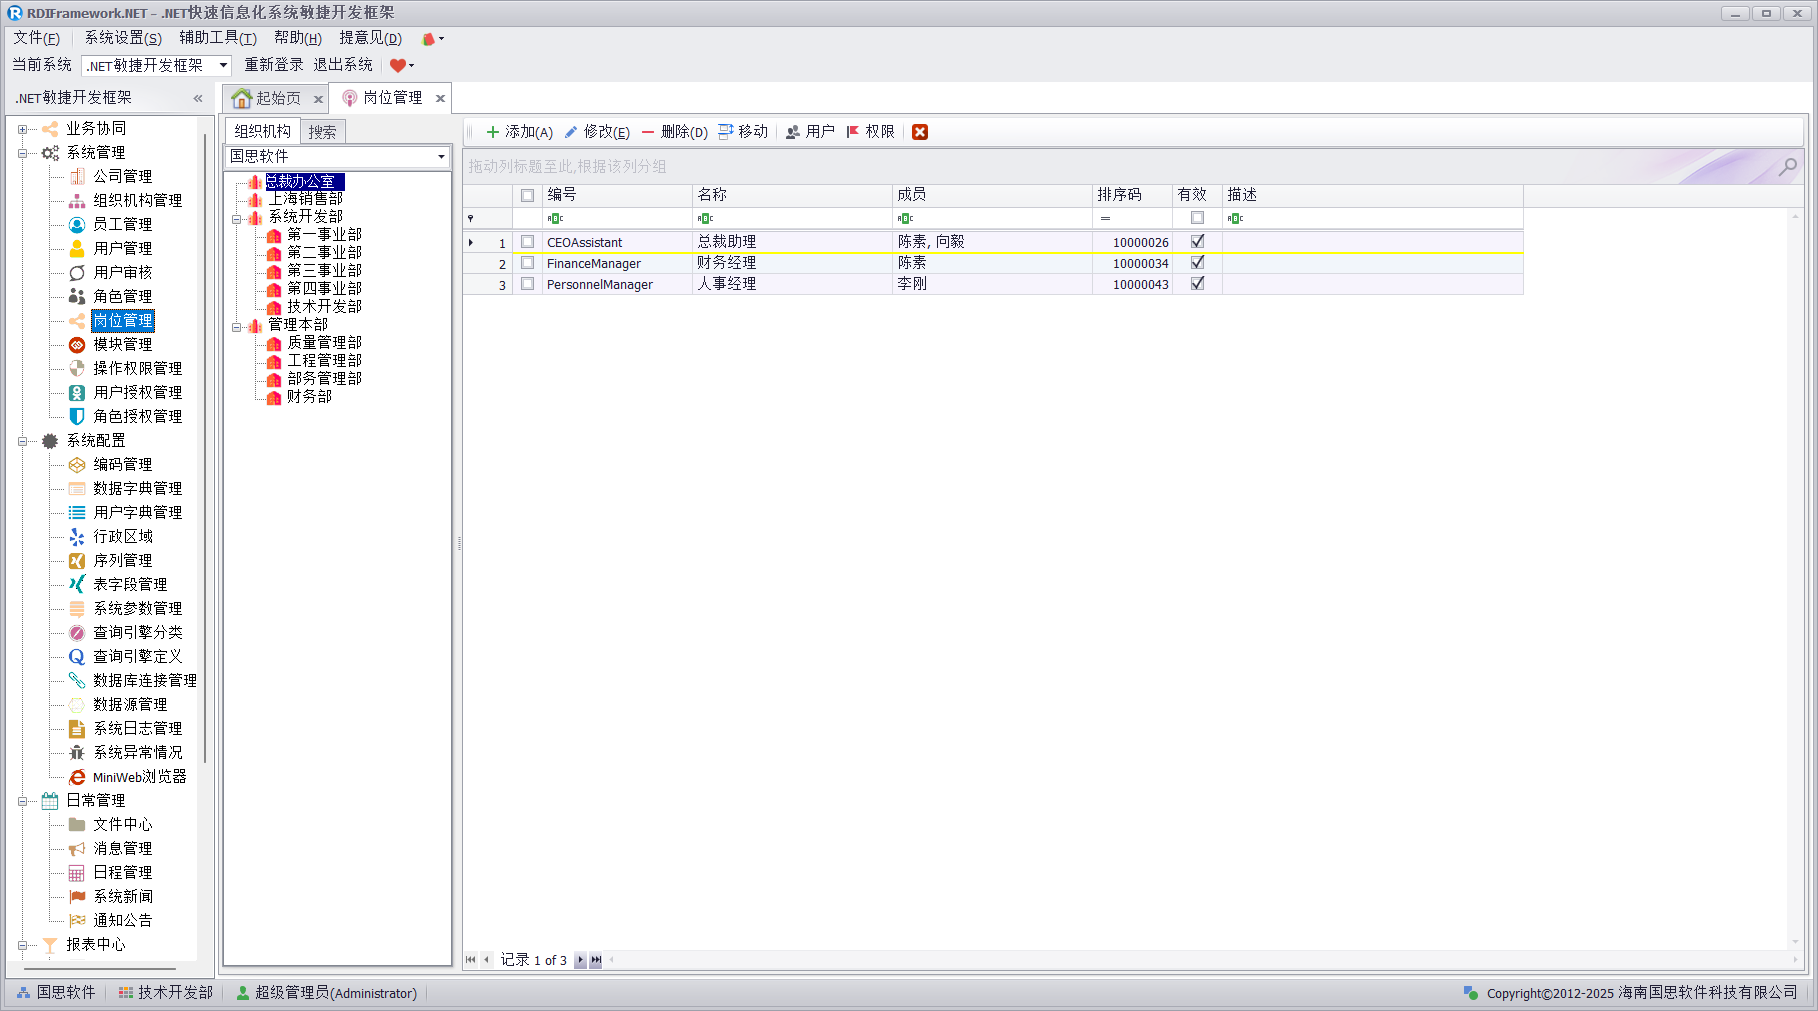
Task: Click the next record navigation arrow
Action: (x=580, y=960)
